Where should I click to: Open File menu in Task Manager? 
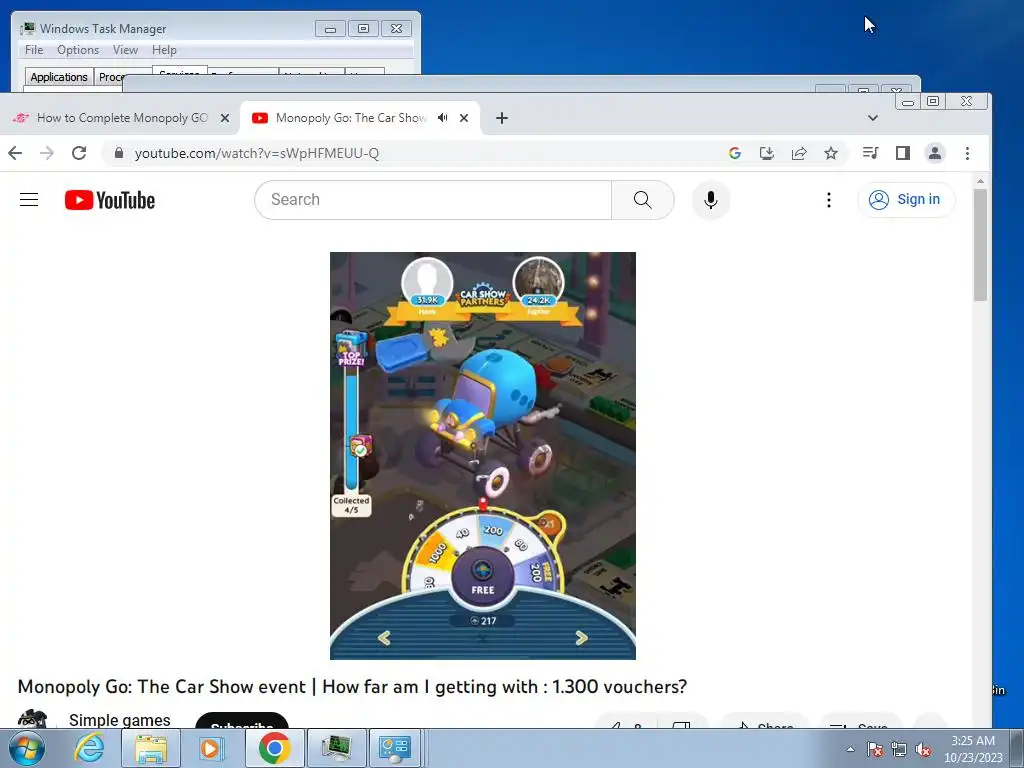tap(34, 50)
